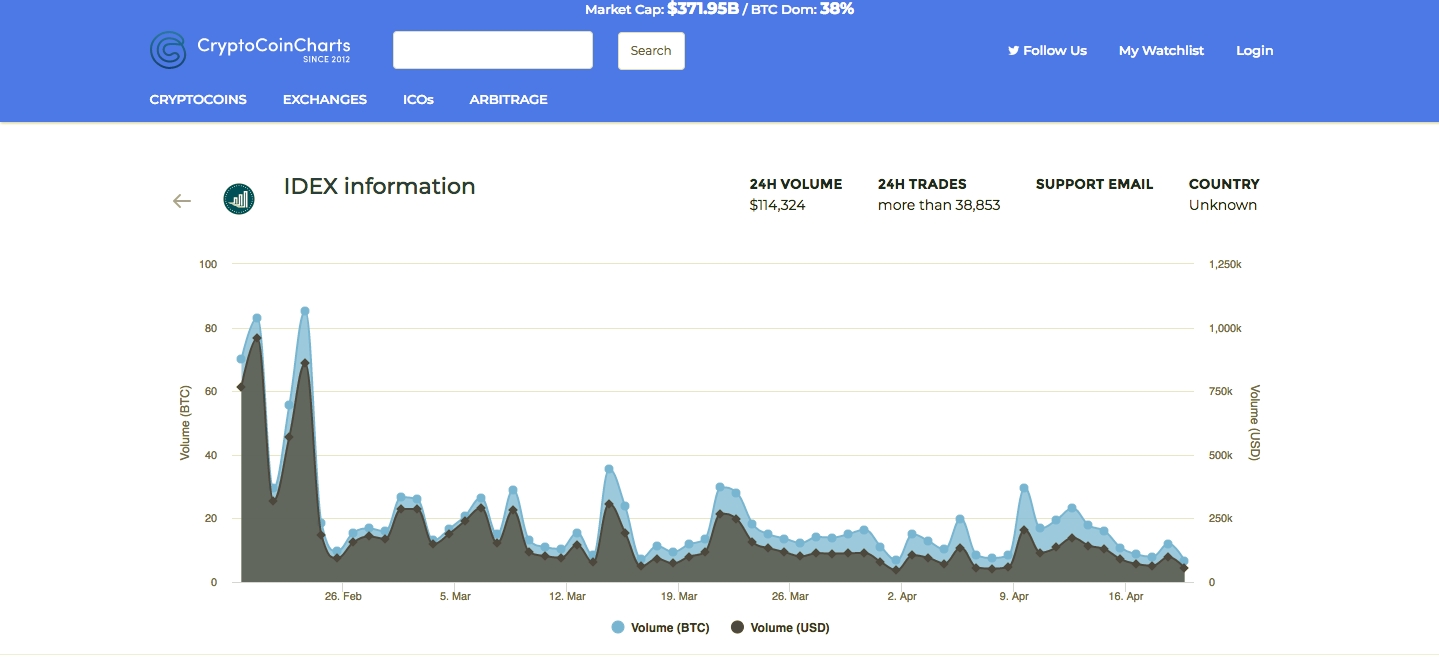The height and width of the screenshot is (659, 1439).
Task: Click the "60" BTC axis label
Action: (211, 392)
